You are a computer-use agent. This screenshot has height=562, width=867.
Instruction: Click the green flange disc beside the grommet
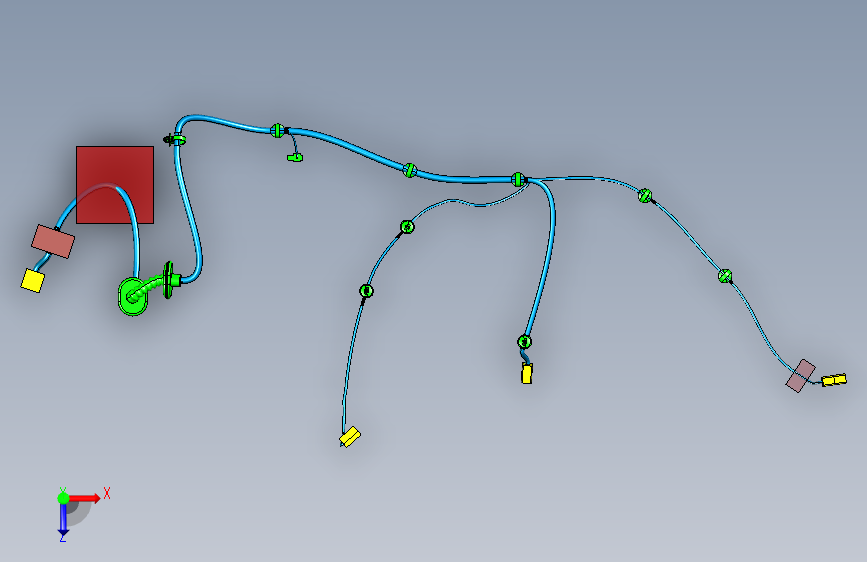tap(168, 280)
